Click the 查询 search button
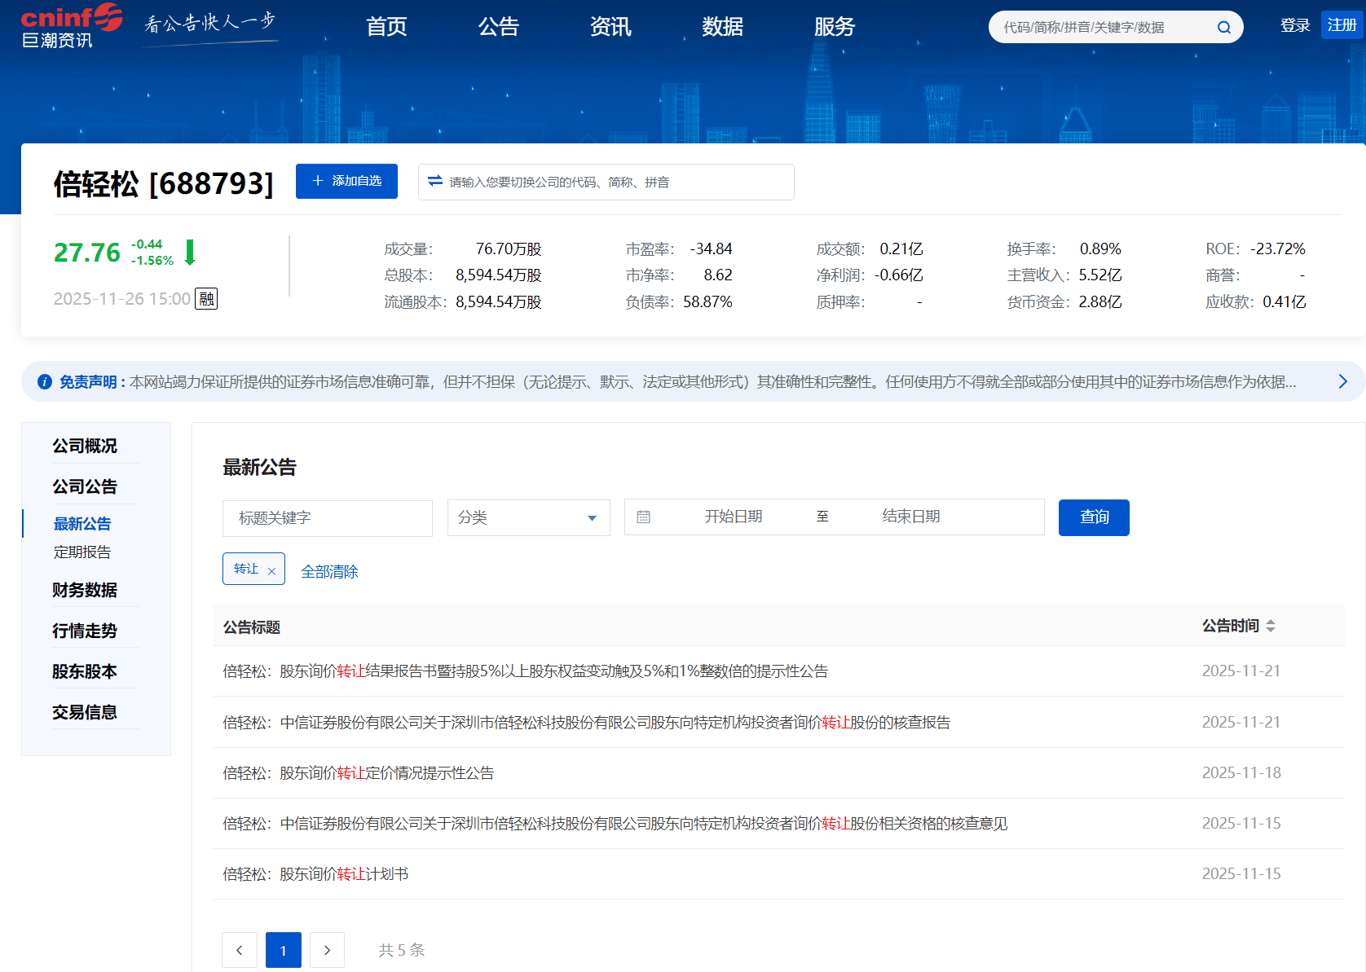 [x=1094, y=517]
